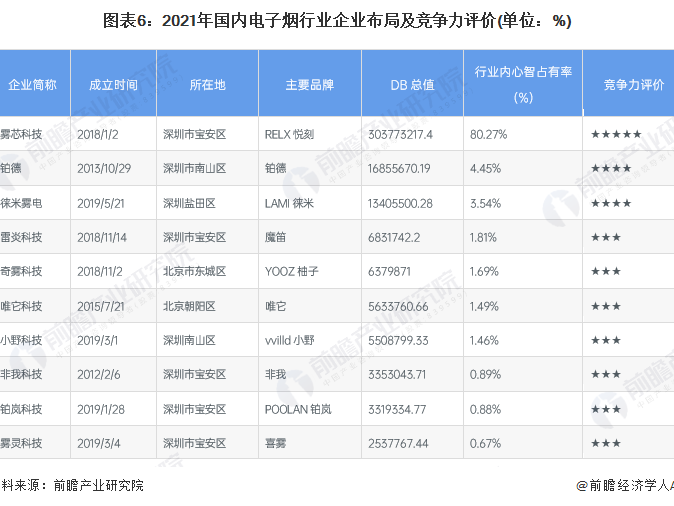This screenshot has width=674, height=506.
Task: Click the five-star rating for 雾芯科技
Action: [615, 134]
